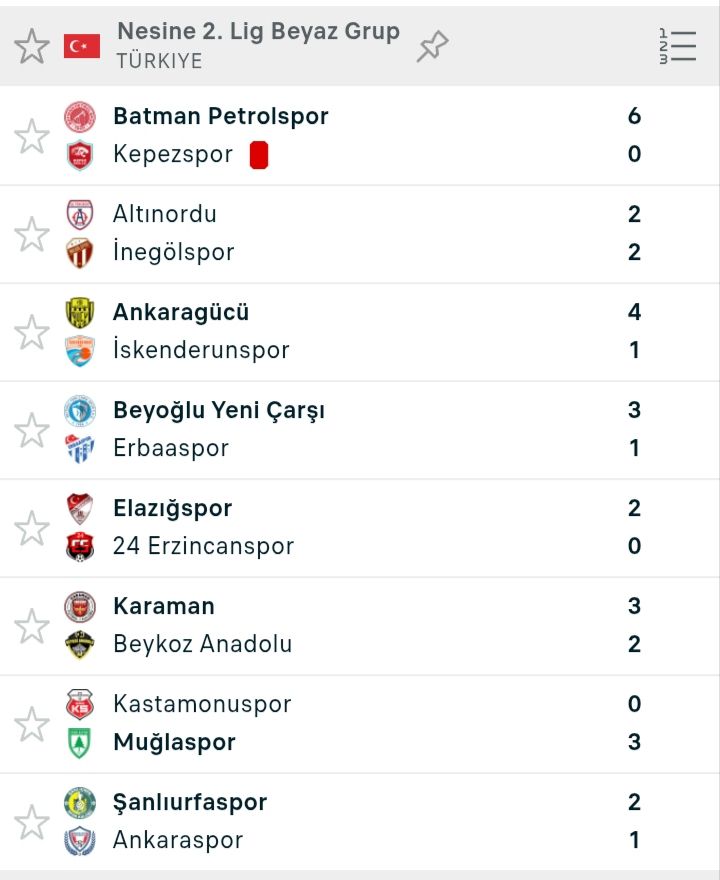Open Nesine 2. Lig Beyaz Grup league page
720x880 pixels.
[x=258, y=32]
